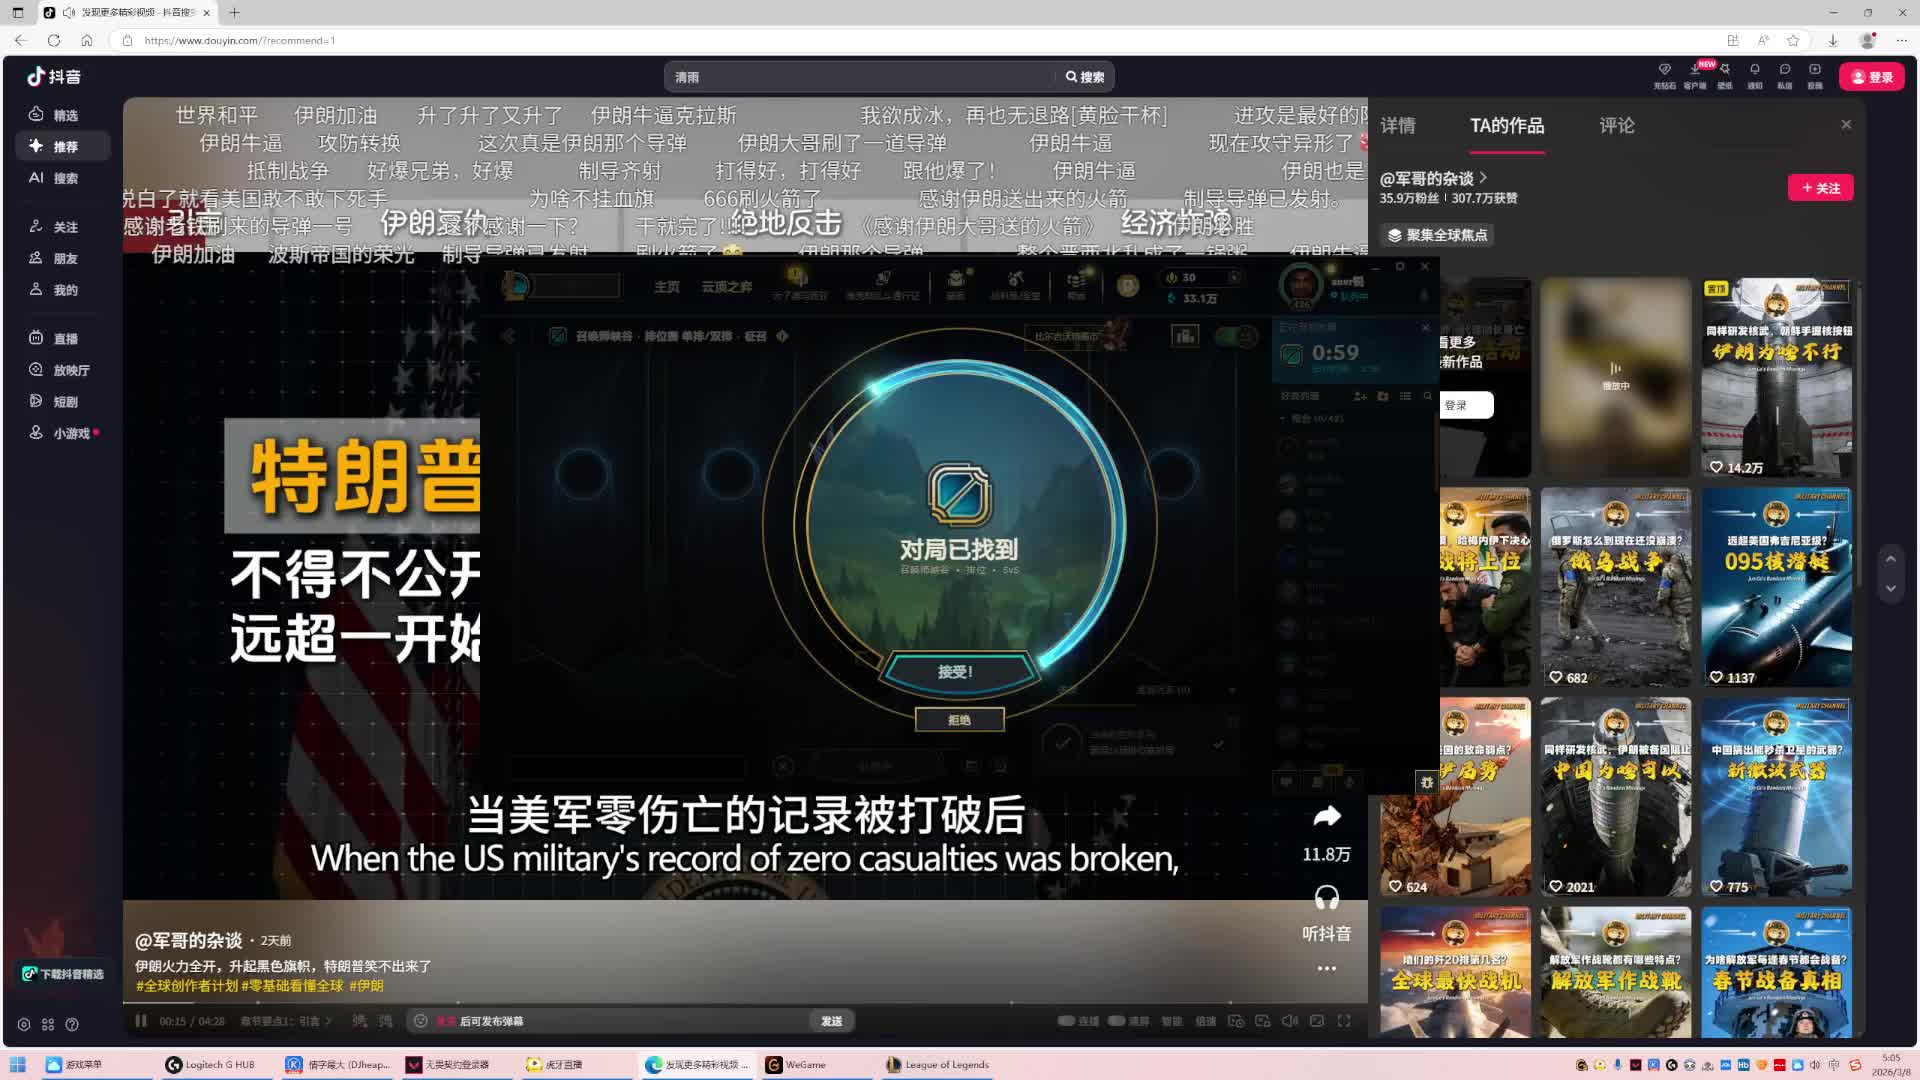
Task: Click the settings gear at sidebar bottom
Action: click(24, 1025)
